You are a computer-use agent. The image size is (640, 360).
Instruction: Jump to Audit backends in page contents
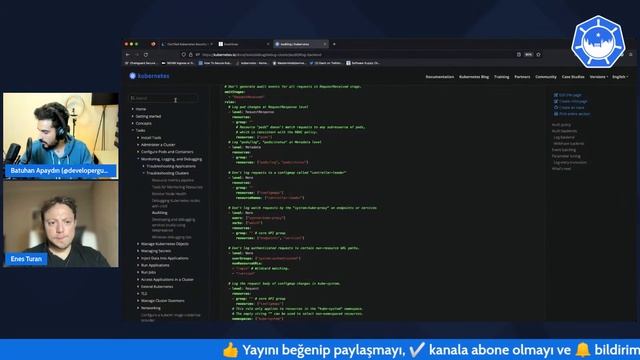(564, 131)
